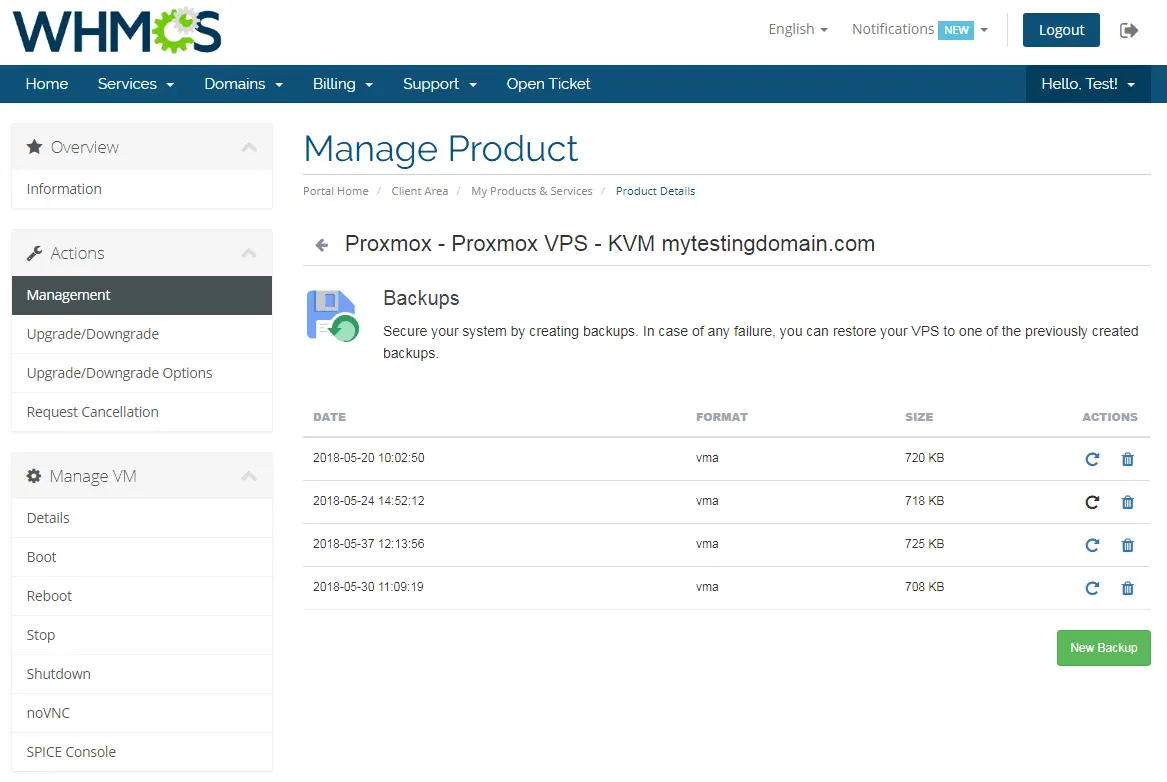
Task: Delete the 2018-05-37 12:13:56 backup
Action: coord(1128,545)
